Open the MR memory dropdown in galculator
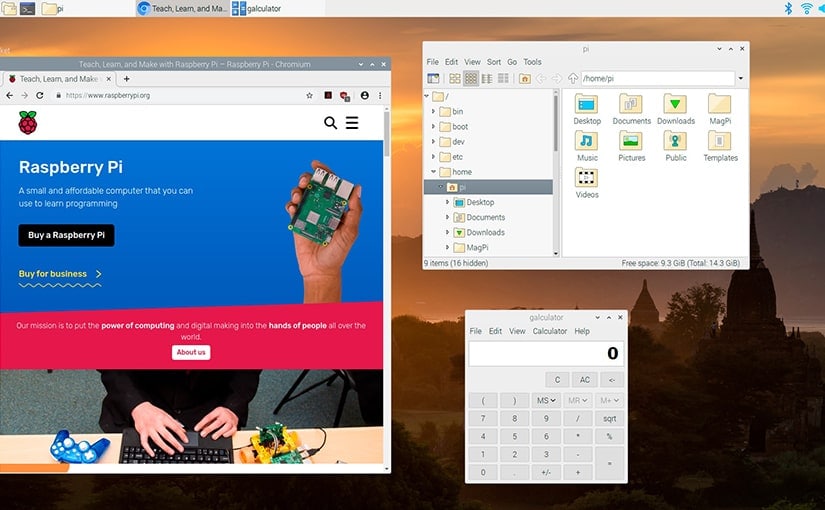 578,401
